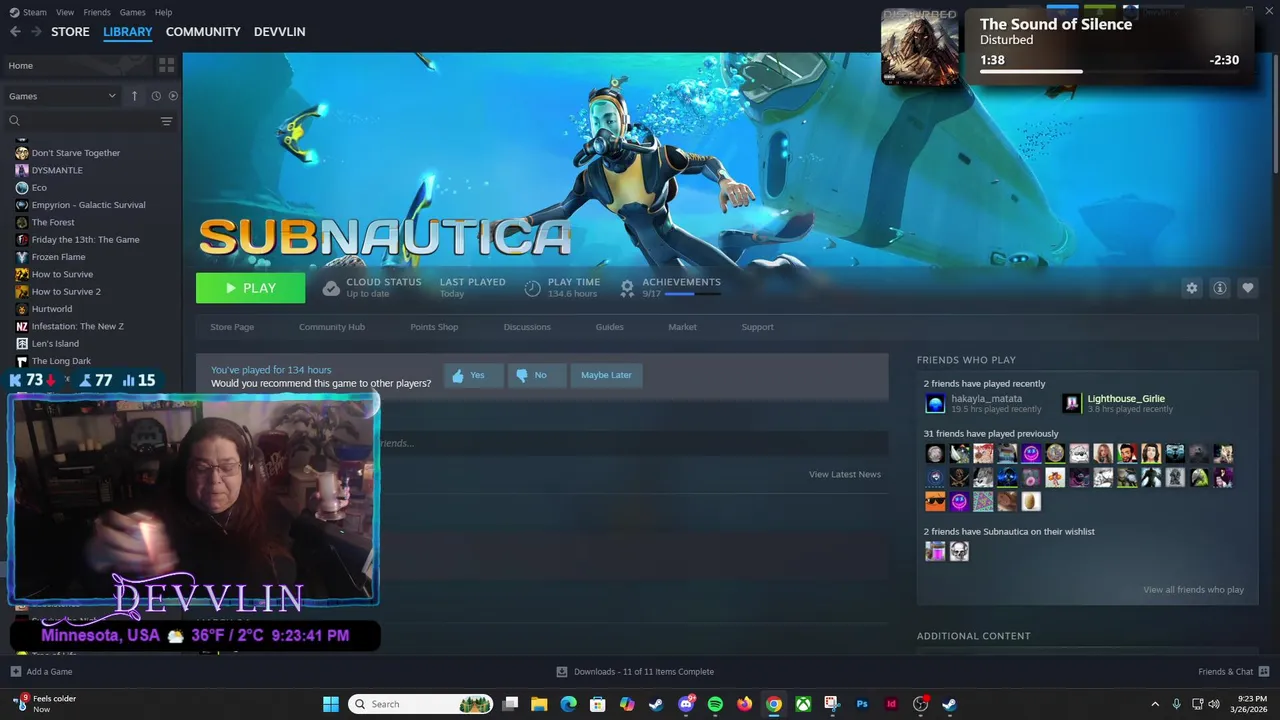Screen dimensions: 1280x720
Task: Open Xbox app from the taskbar
Action: (803, 704)
